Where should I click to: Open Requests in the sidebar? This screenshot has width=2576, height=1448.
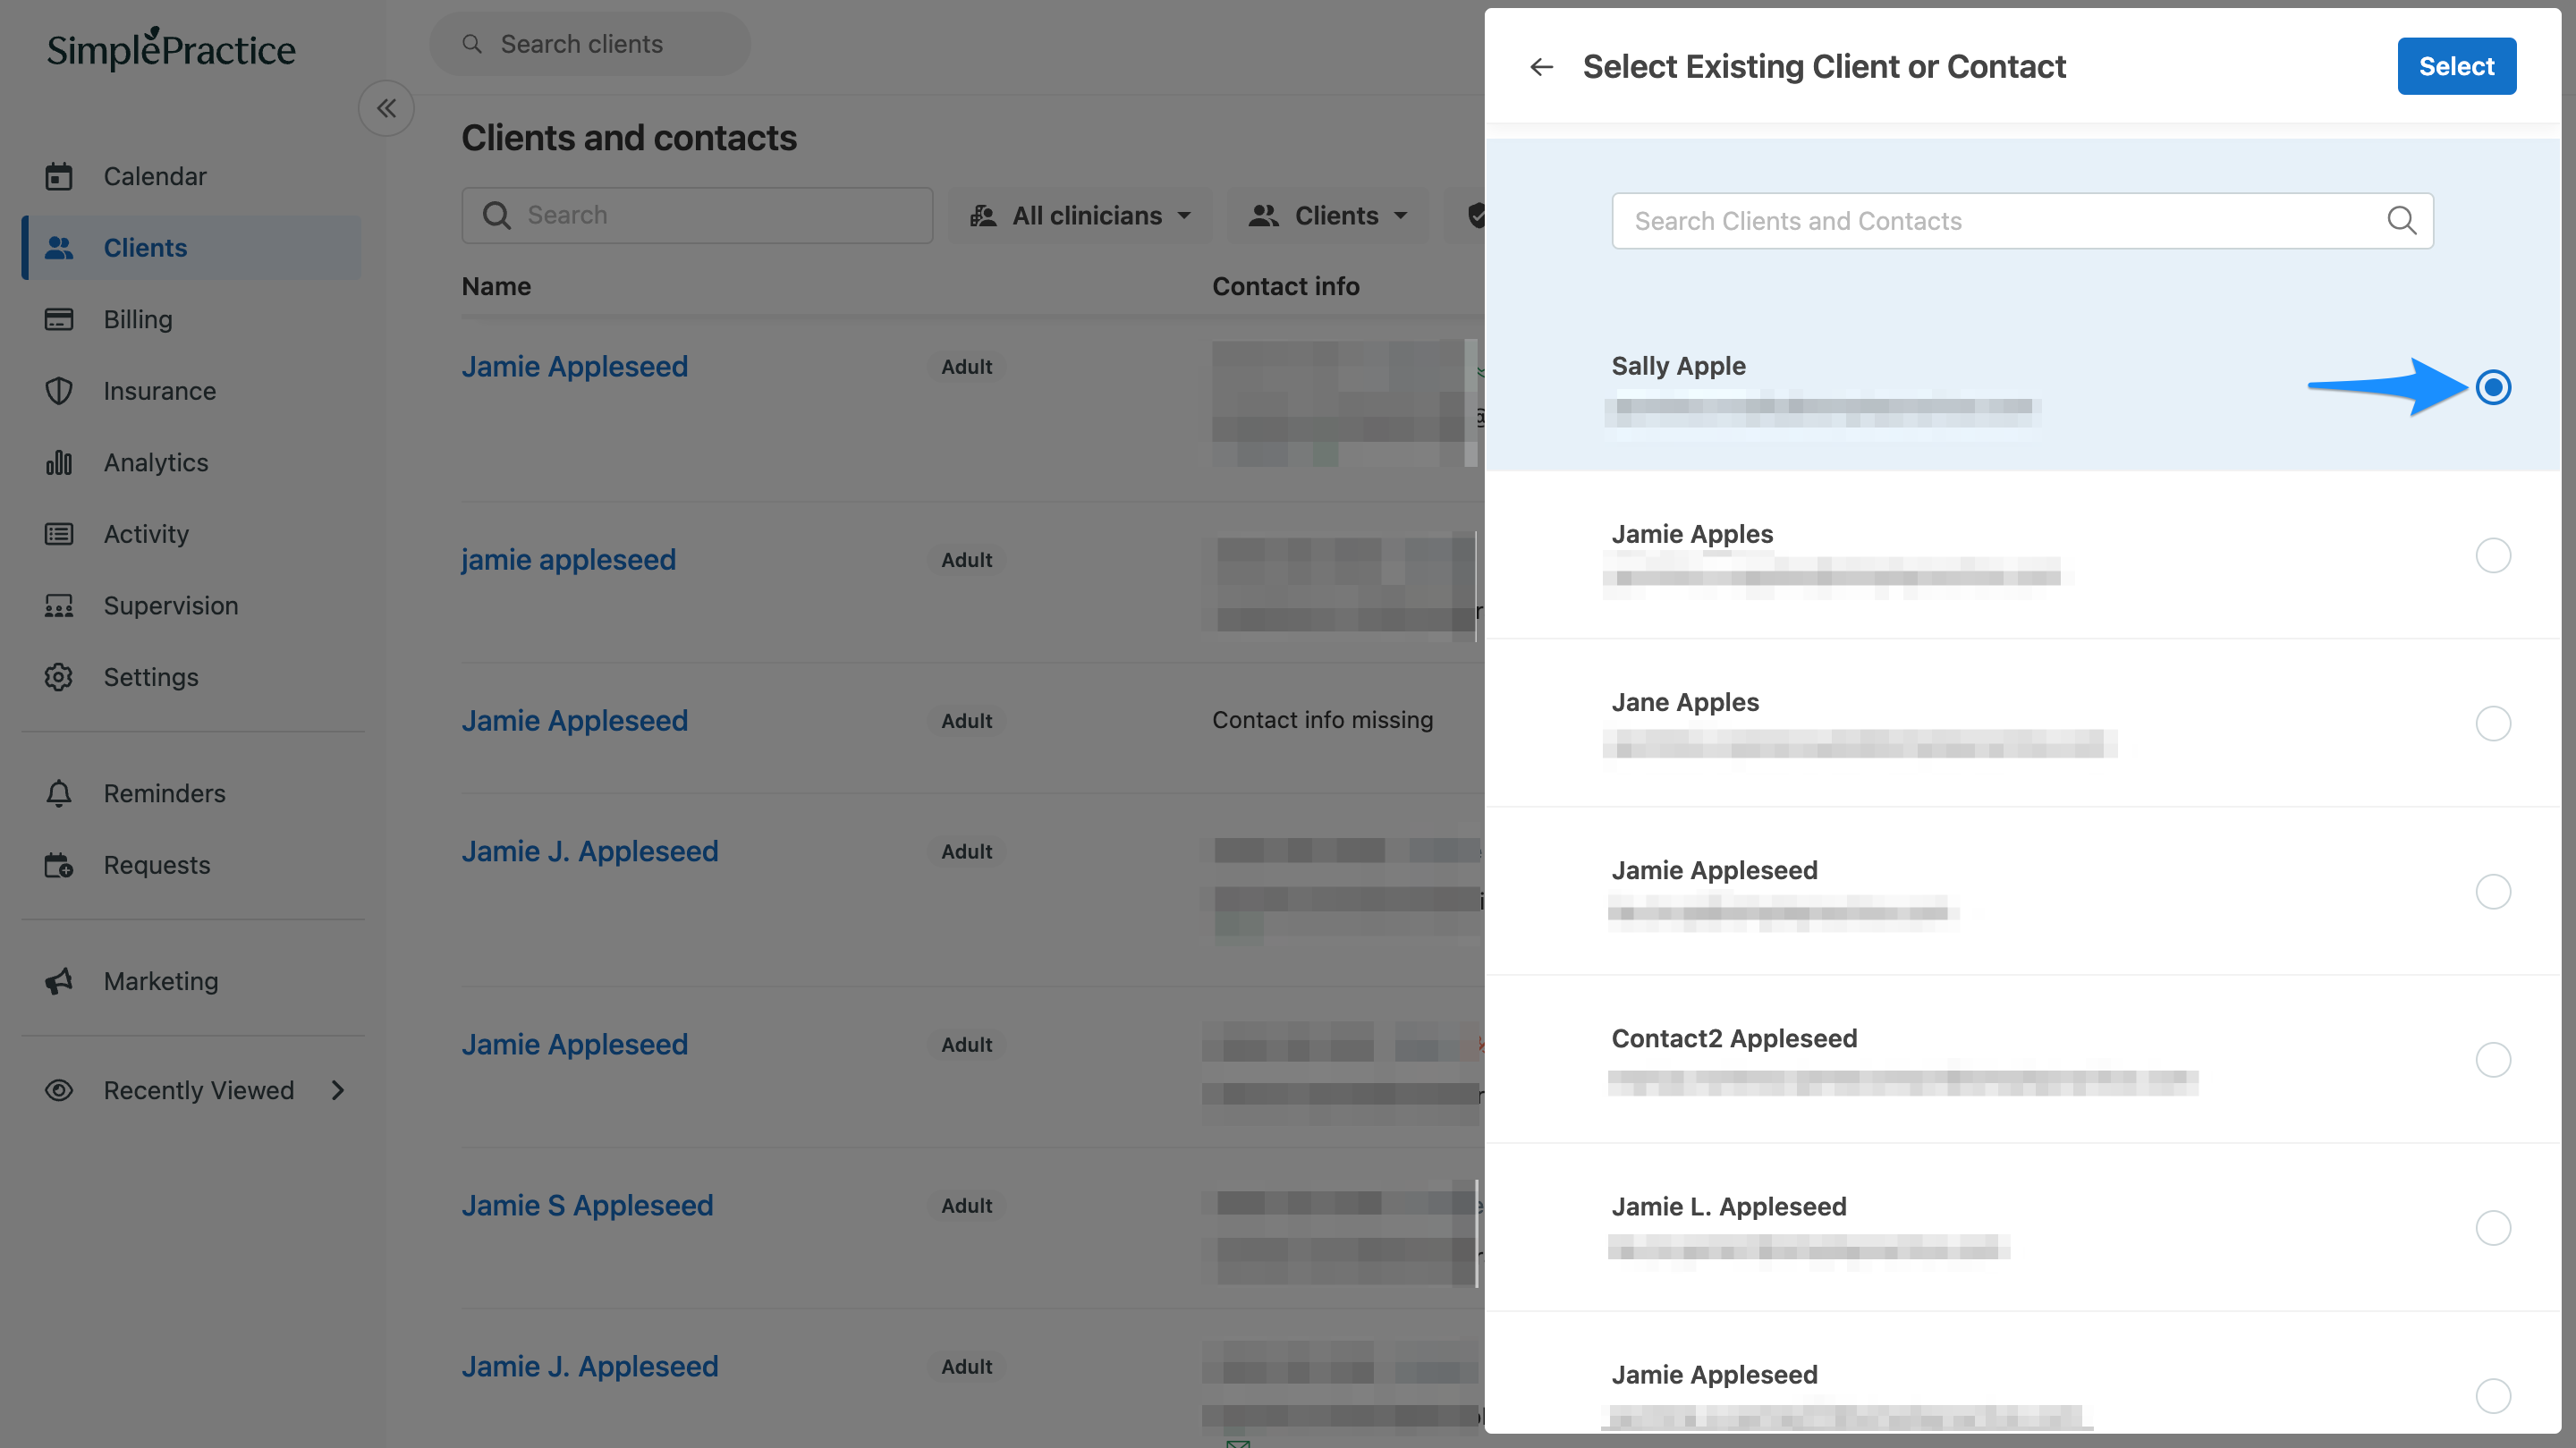click(x=157, y=865)
